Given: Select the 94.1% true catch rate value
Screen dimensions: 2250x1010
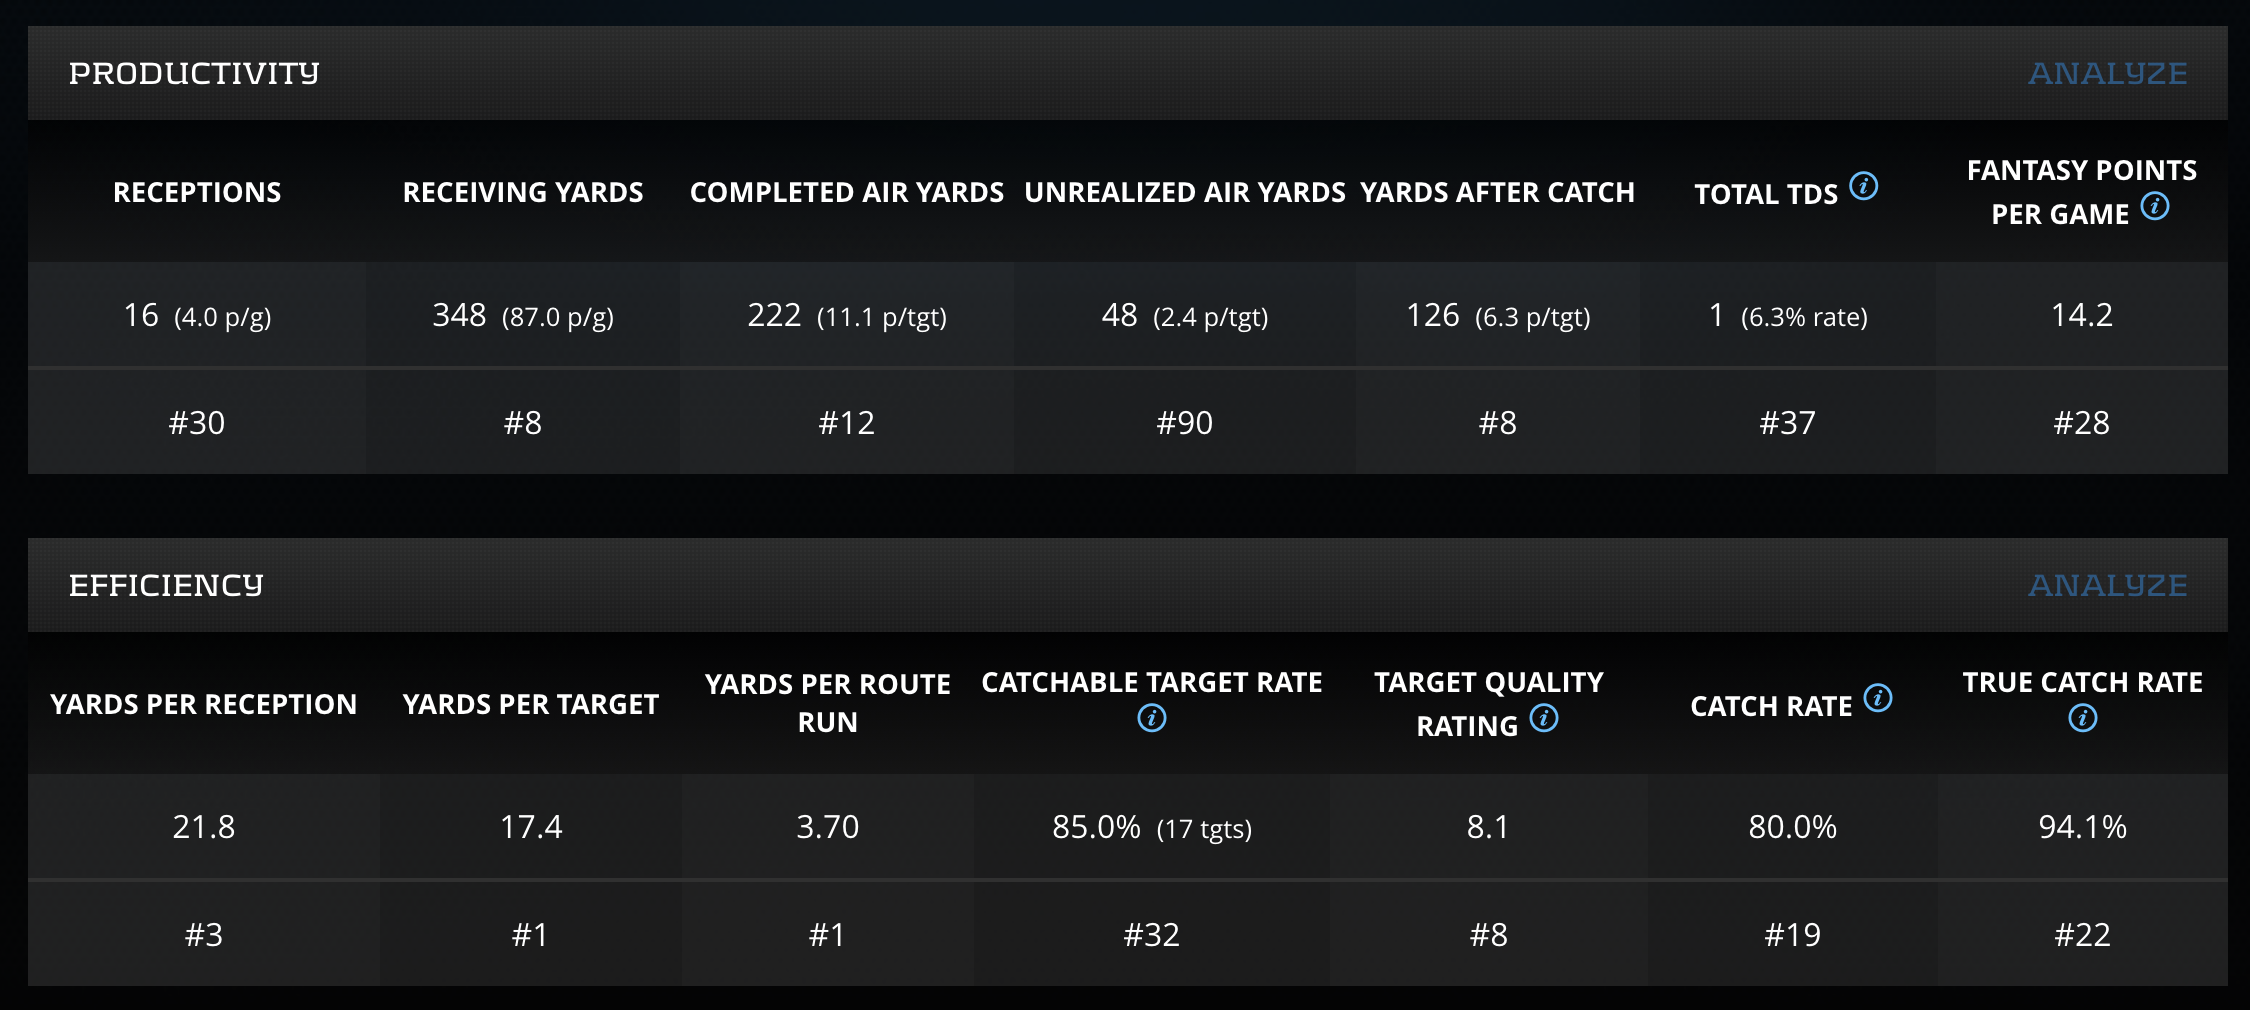Looking at the screenshot, I should 2082,827.
